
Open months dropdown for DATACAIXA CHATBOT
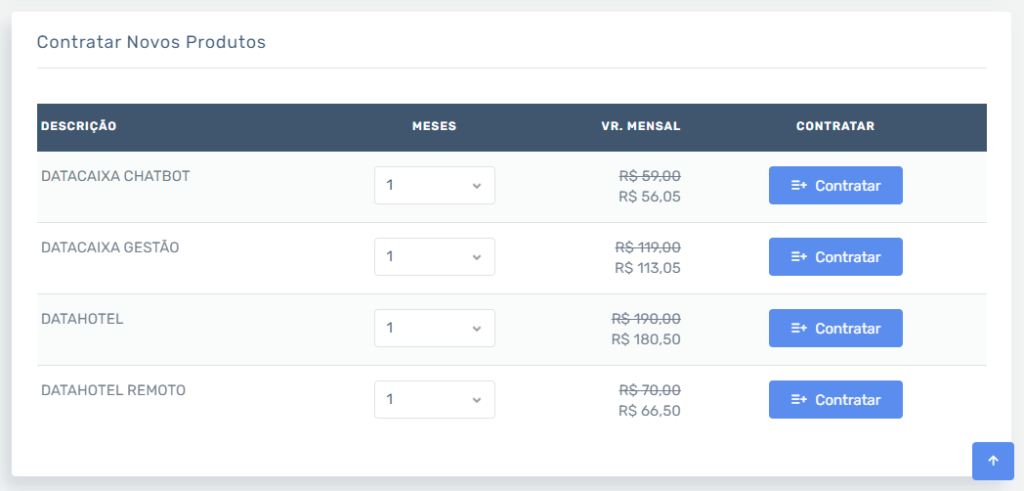(434, 186)
